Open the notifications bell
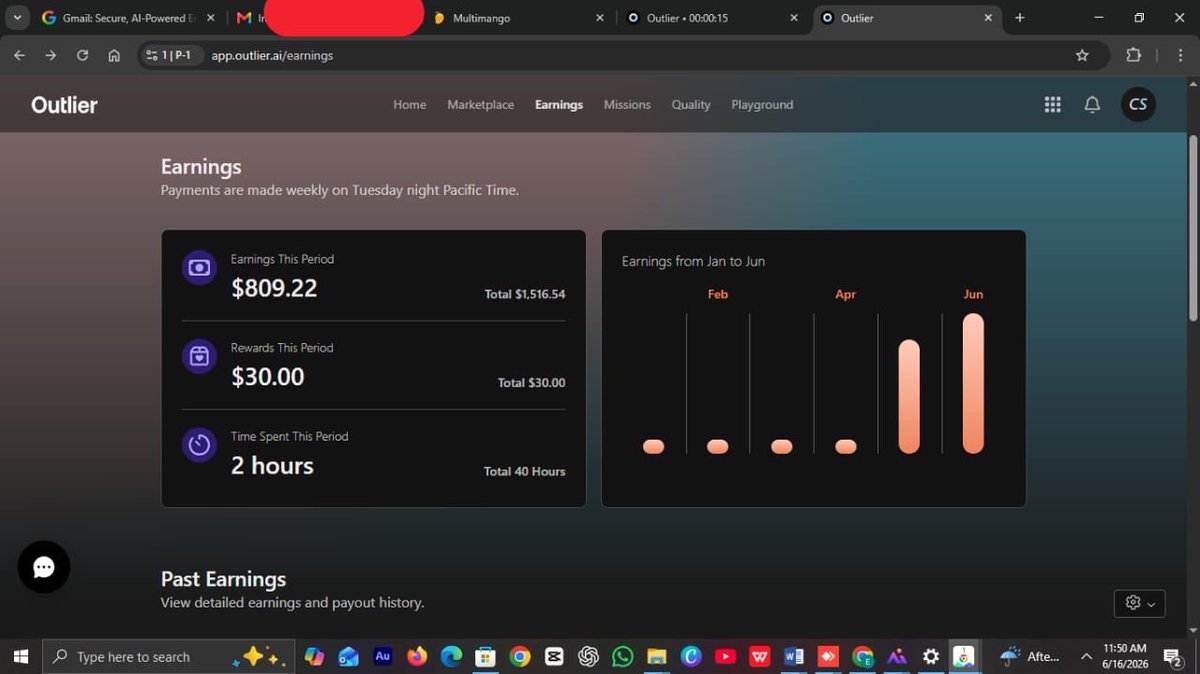1200x674 pixels. point(1092,105)
